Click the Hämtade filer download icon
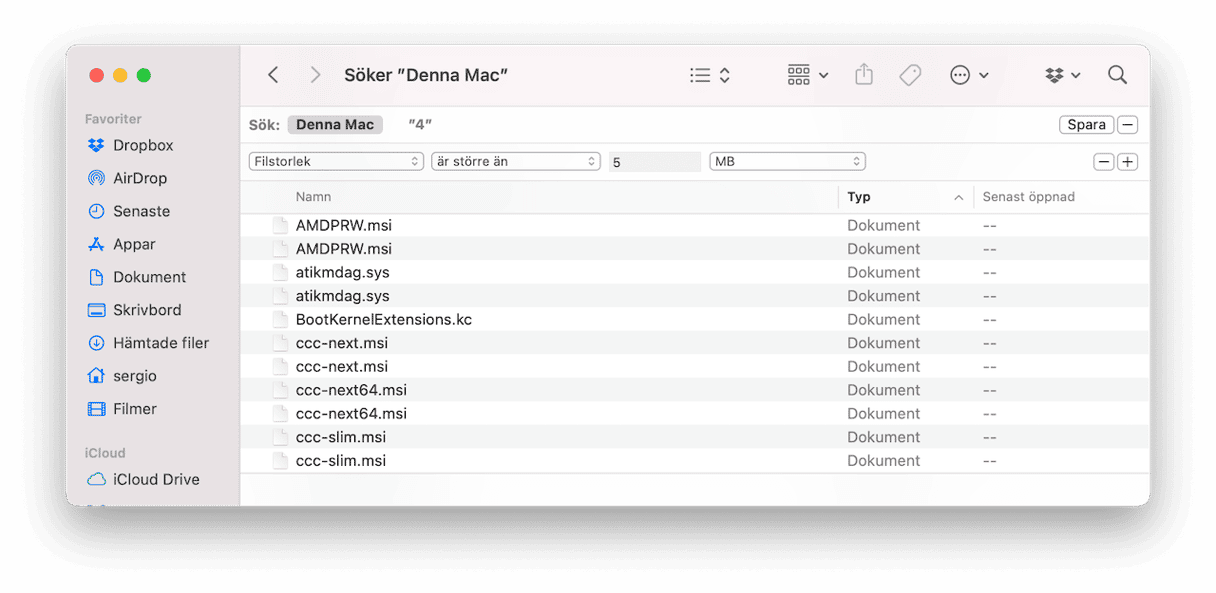 (x=96, y=343)
